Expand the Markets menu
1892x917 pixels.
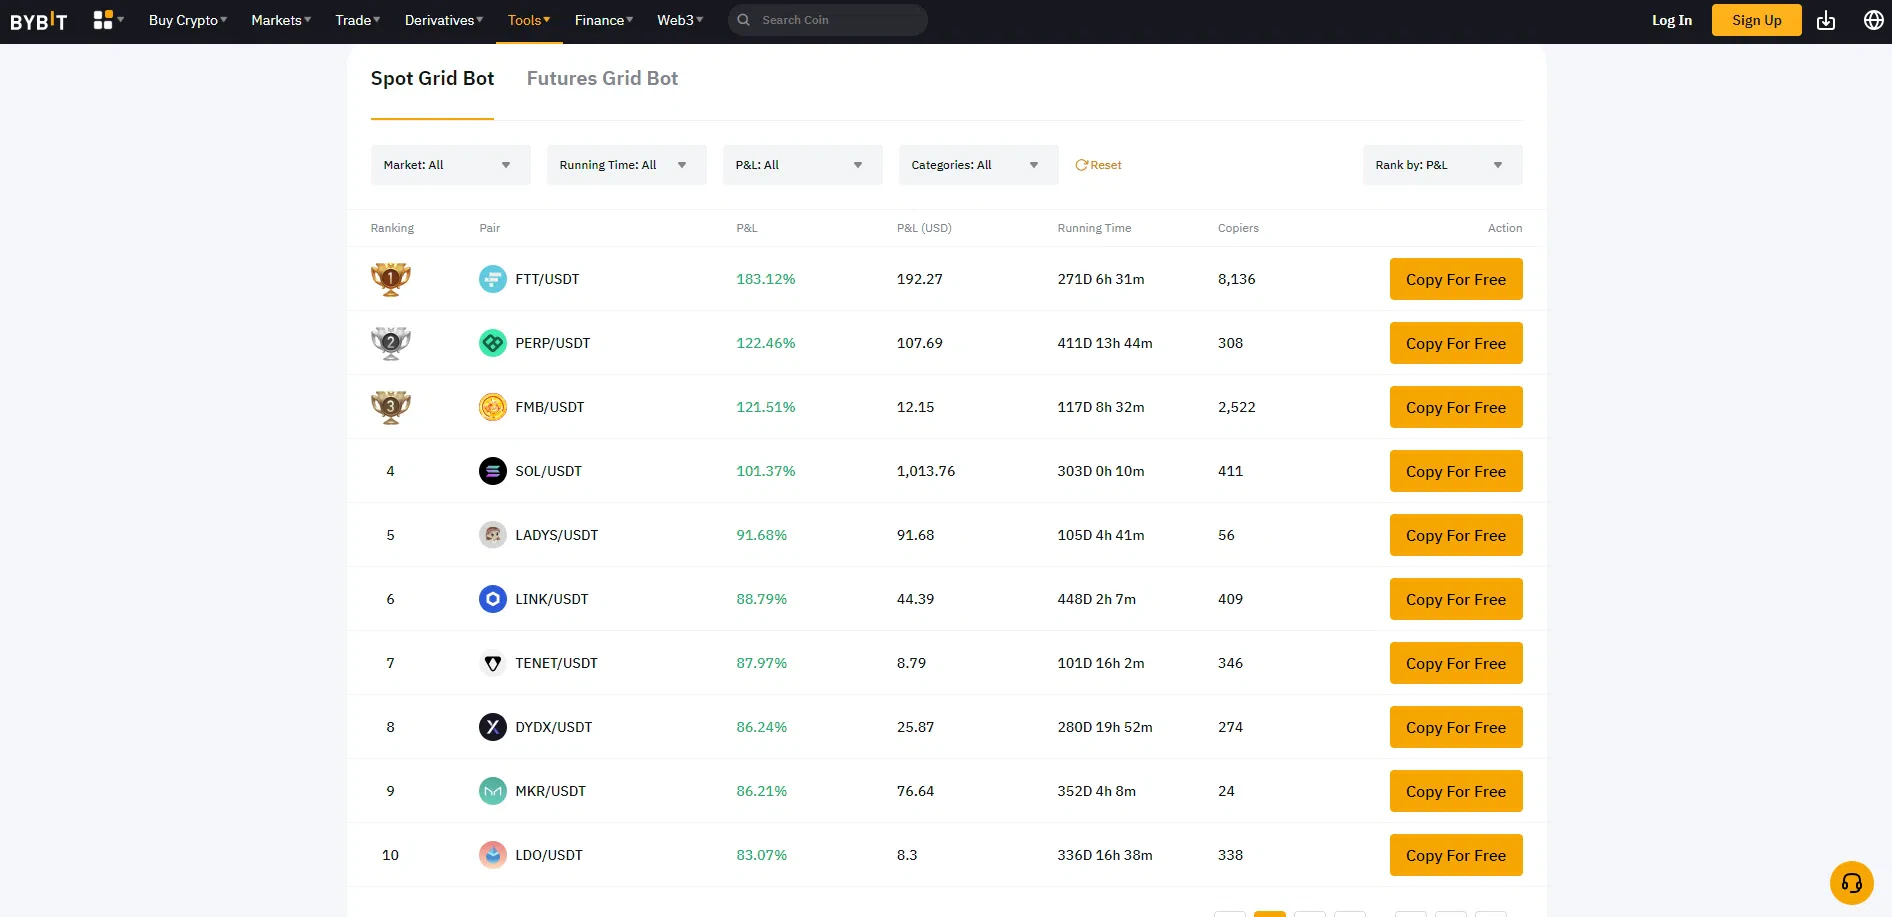coord(281,20)
